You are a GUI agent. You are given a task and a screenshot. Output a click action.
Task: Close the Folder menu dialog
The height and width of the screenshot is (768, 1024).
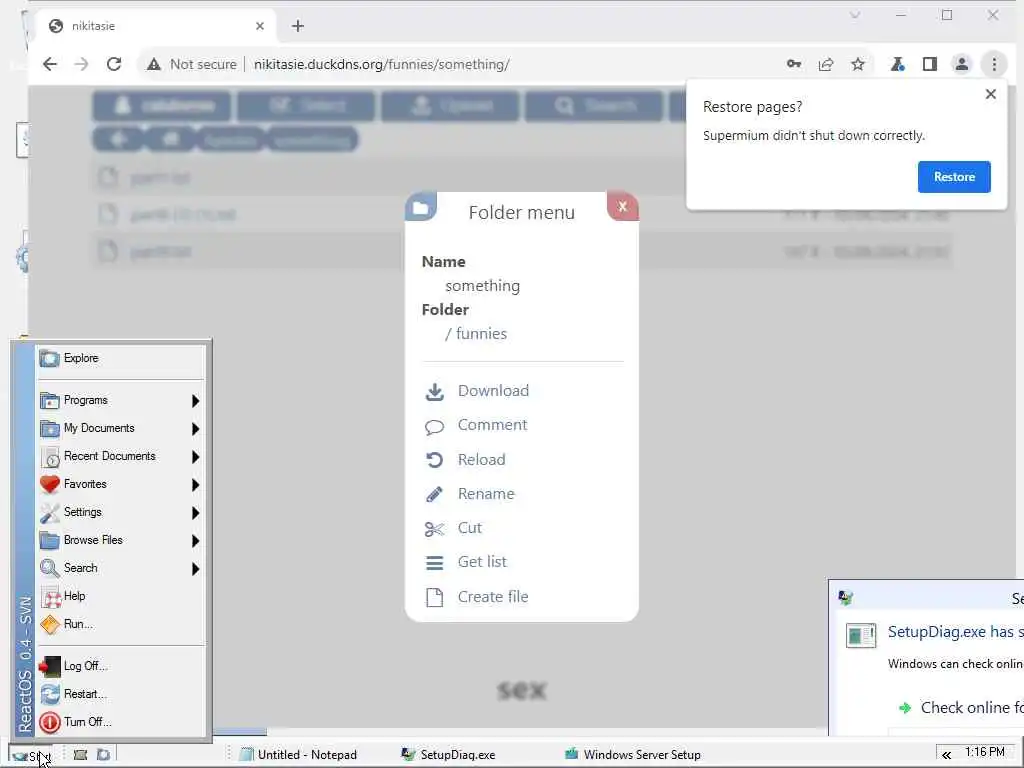coord(622,206)
